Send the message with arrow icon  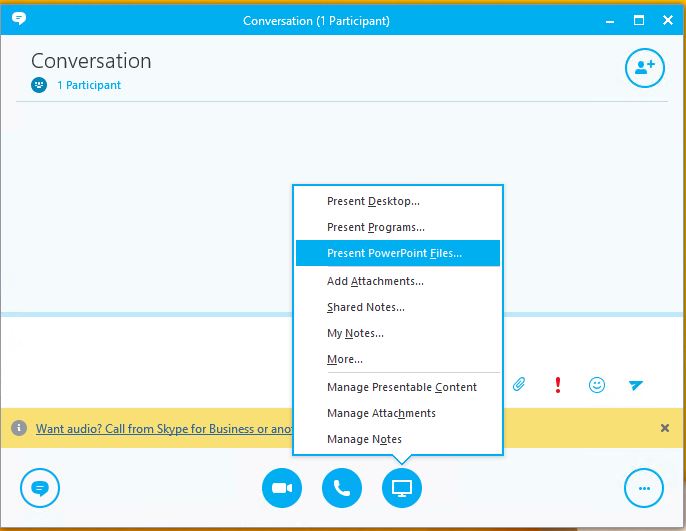635,385
